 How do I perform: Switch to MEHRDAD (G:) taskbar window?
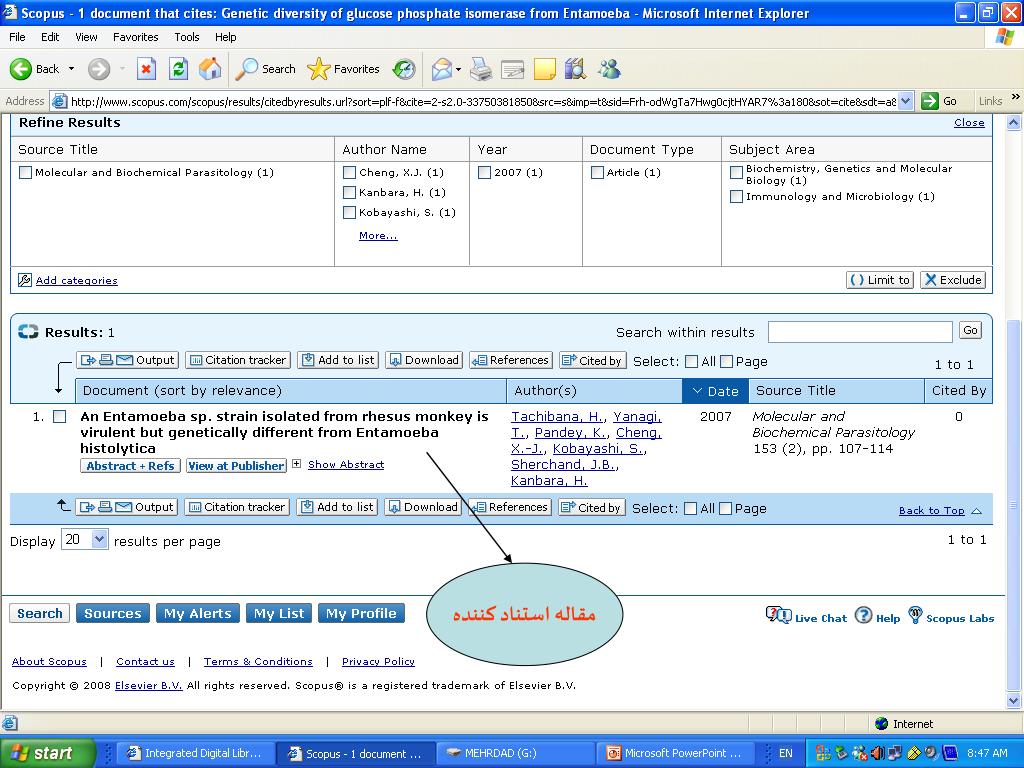point(515,754)
